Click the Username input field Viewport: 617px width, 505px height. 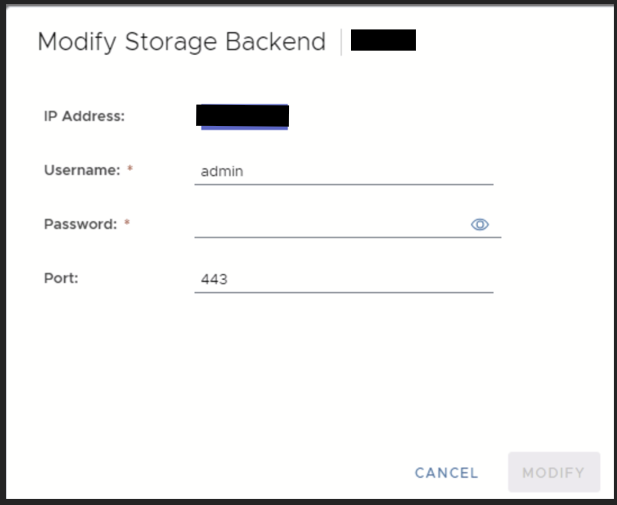click(344, 171)
